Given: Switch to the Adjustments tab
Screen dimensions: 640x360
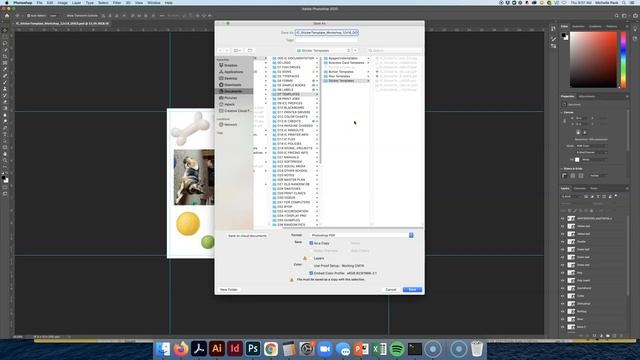Looking at the screenshot, I should [587, 96].
